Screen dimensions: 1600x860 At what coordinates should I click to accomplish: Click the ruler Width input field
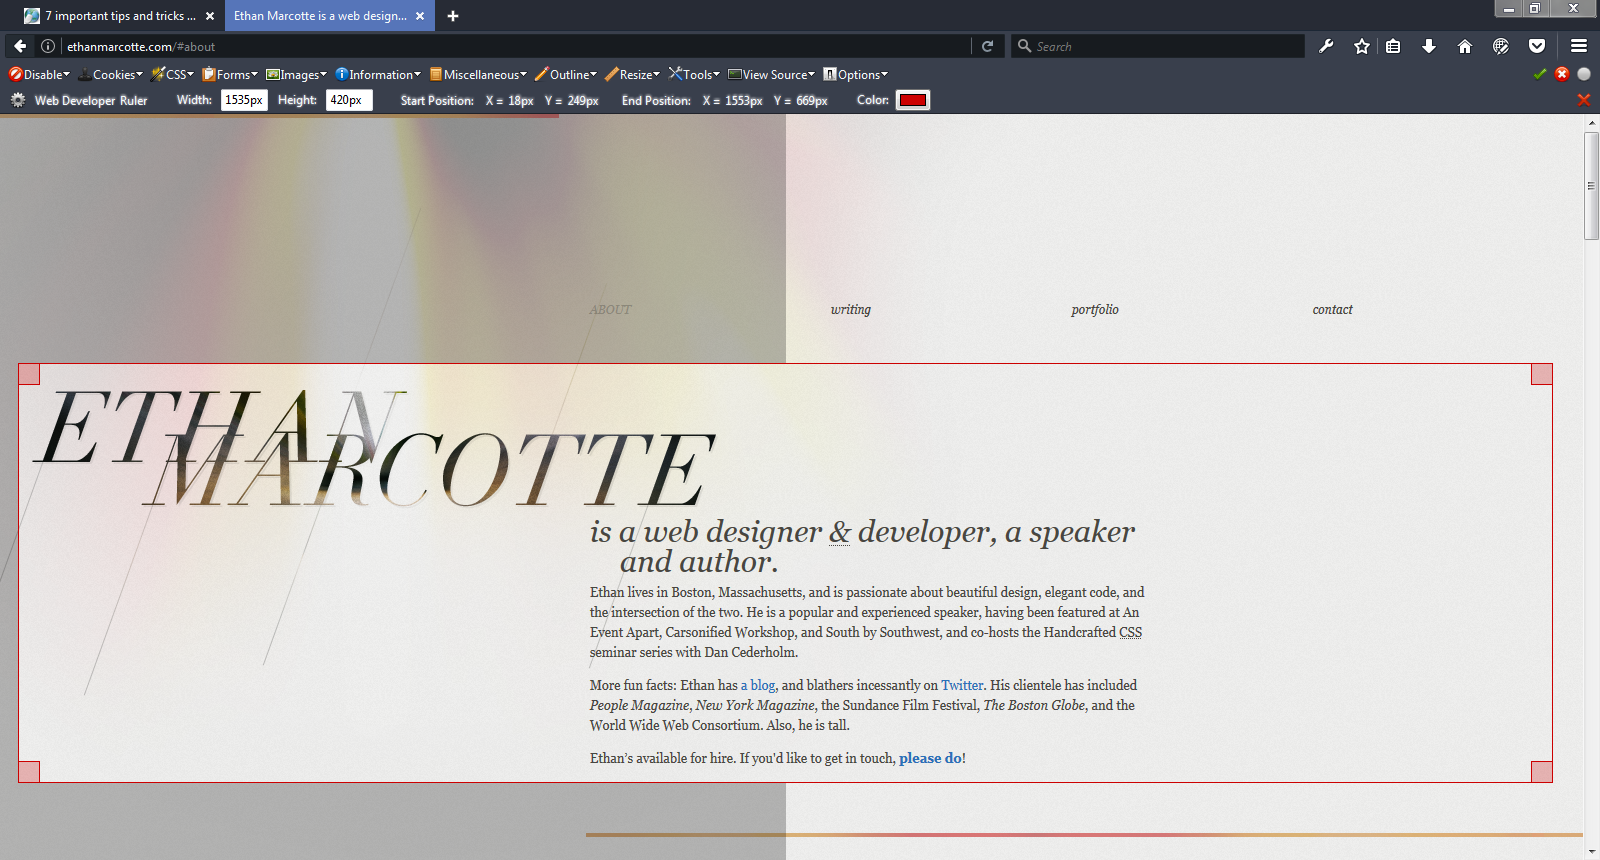(244, 100)
